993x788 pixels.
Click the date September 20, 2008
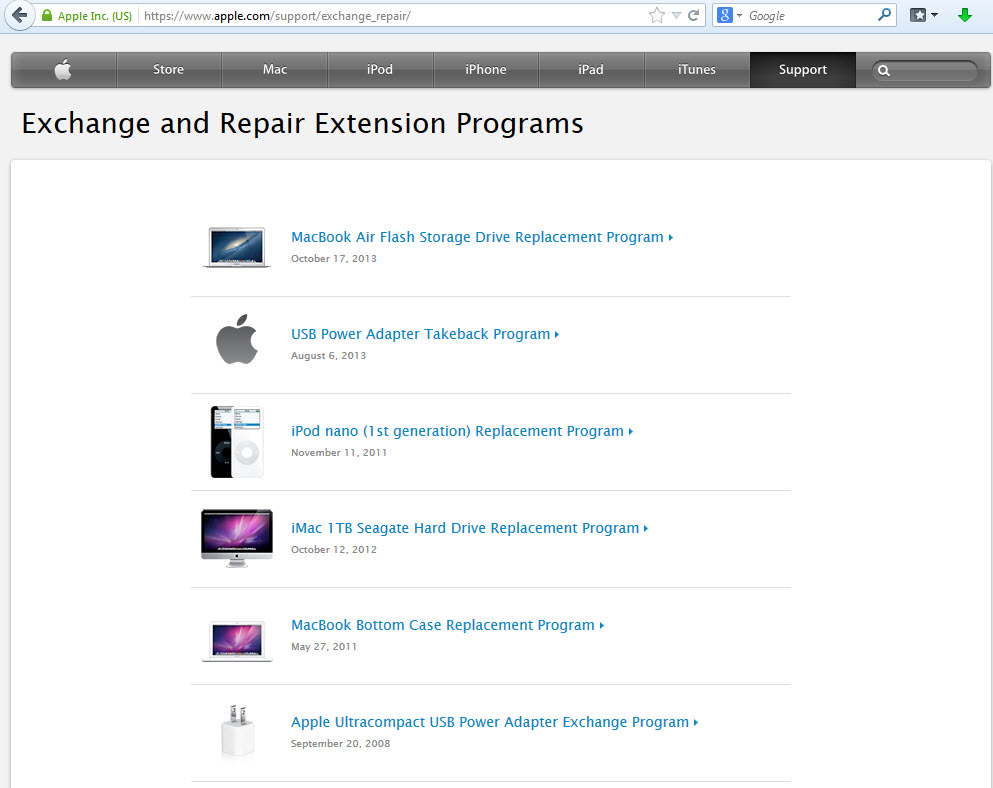tap(340, 744)
